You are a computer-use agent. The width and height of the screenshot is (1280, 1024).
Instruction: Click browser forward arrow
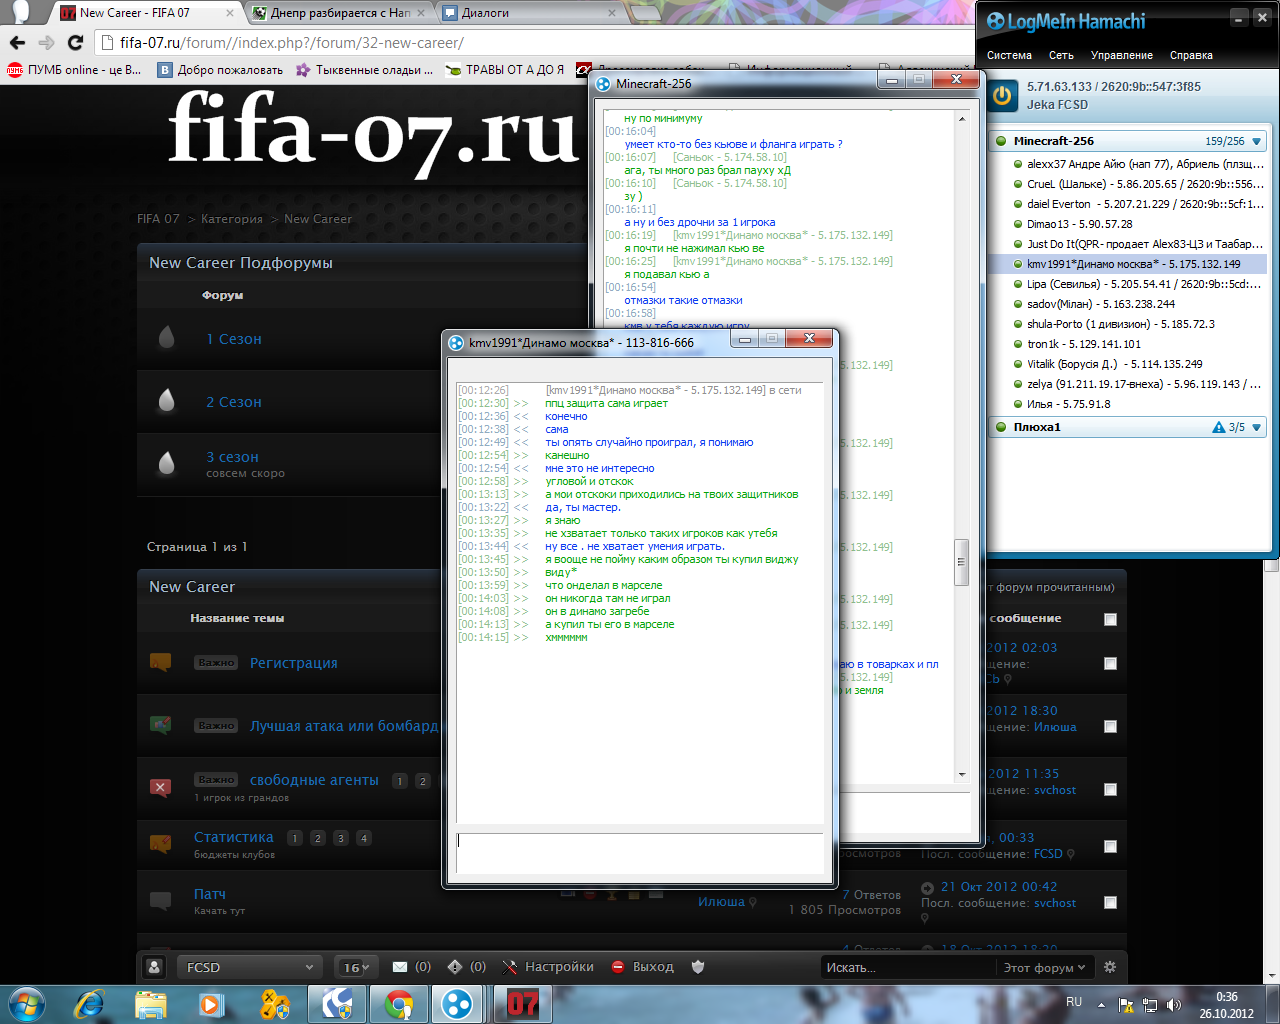(46, 43)
